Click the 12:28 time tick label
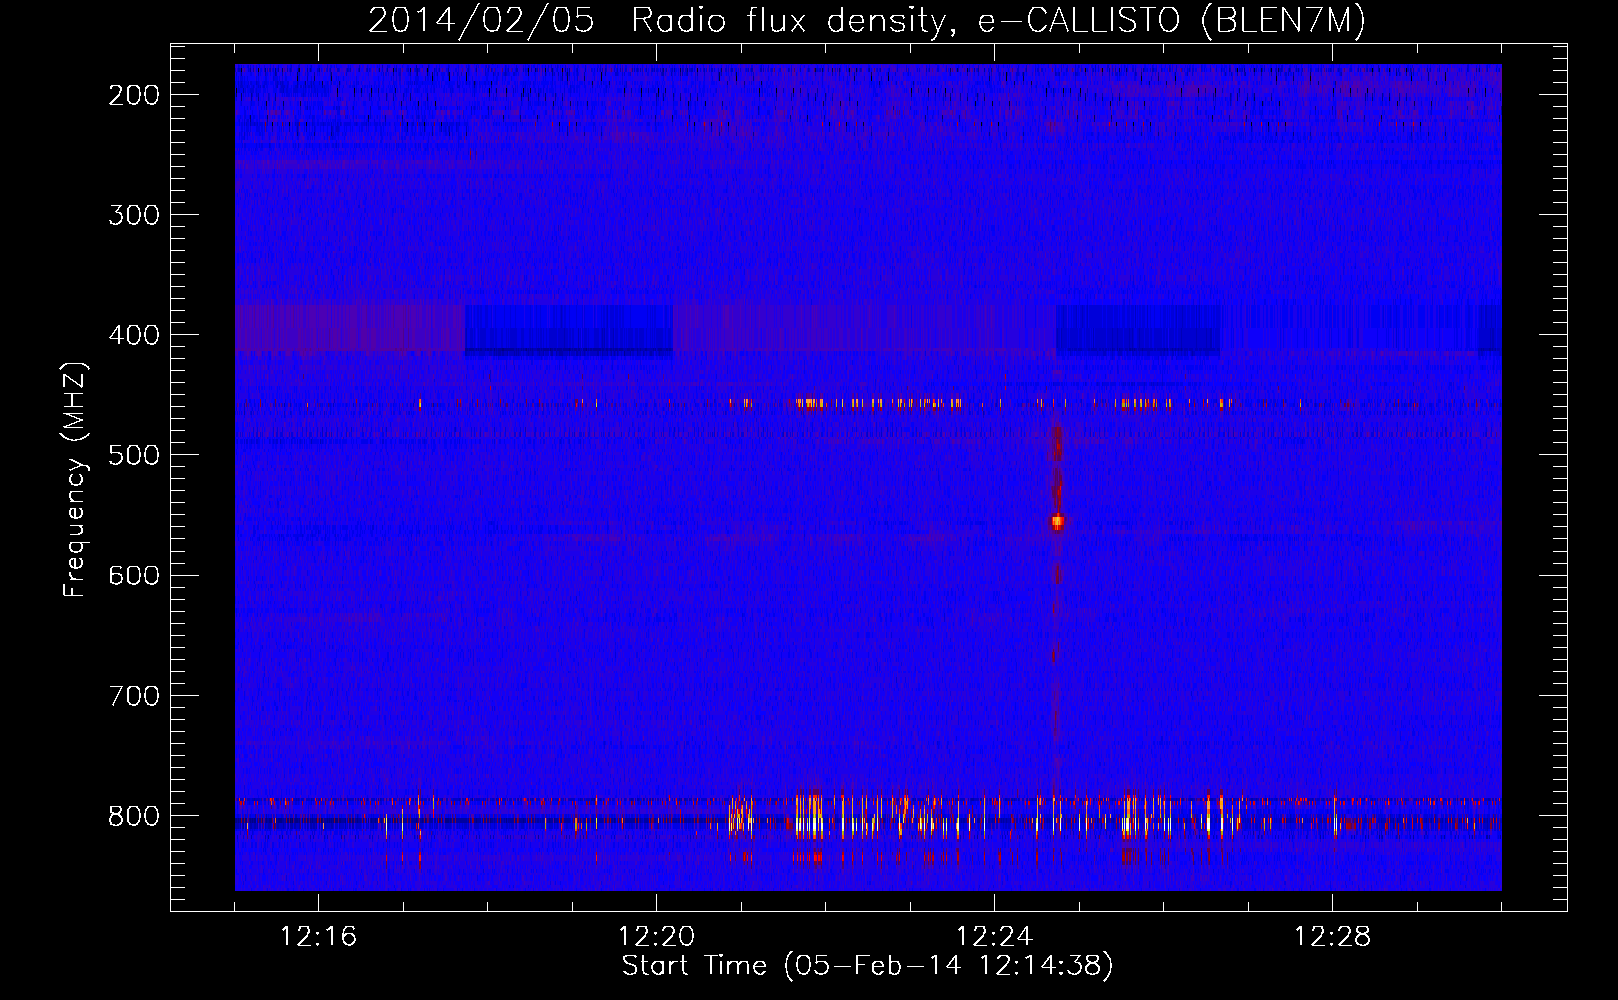The width and height of the screenshot is (1618, 1000). pos(1332,937)
